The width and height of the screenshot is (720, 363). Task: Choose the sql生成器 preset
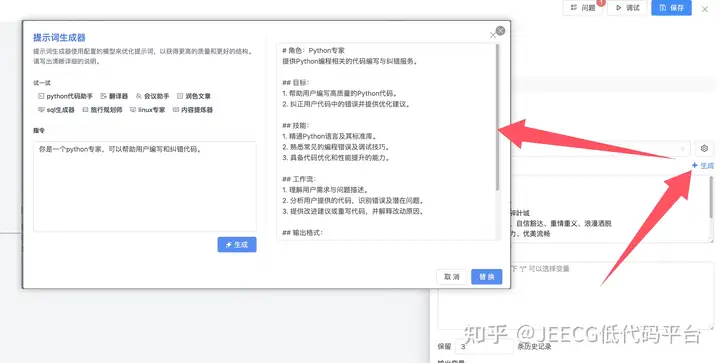coord(56,110)
